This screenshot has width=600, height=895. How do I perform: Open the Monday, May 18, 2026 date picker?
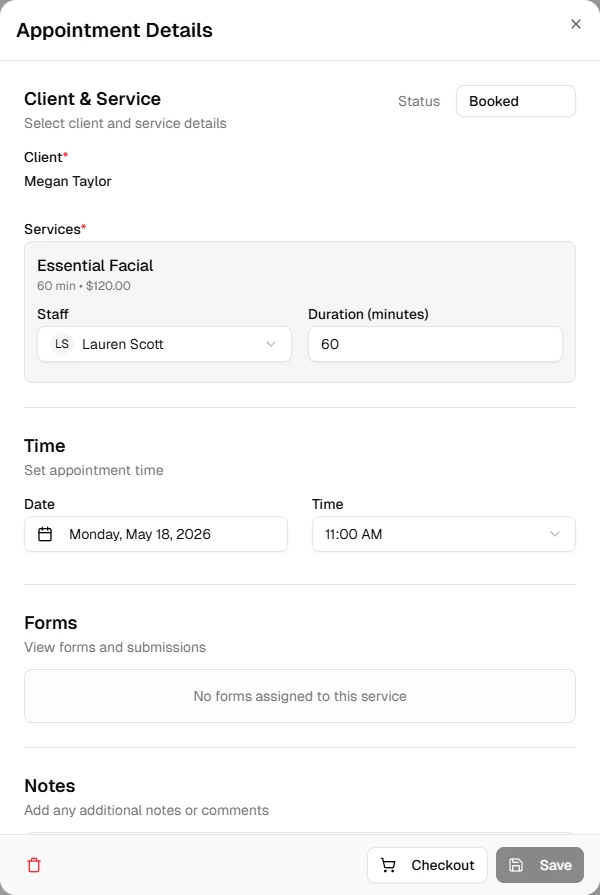(156, 534)
